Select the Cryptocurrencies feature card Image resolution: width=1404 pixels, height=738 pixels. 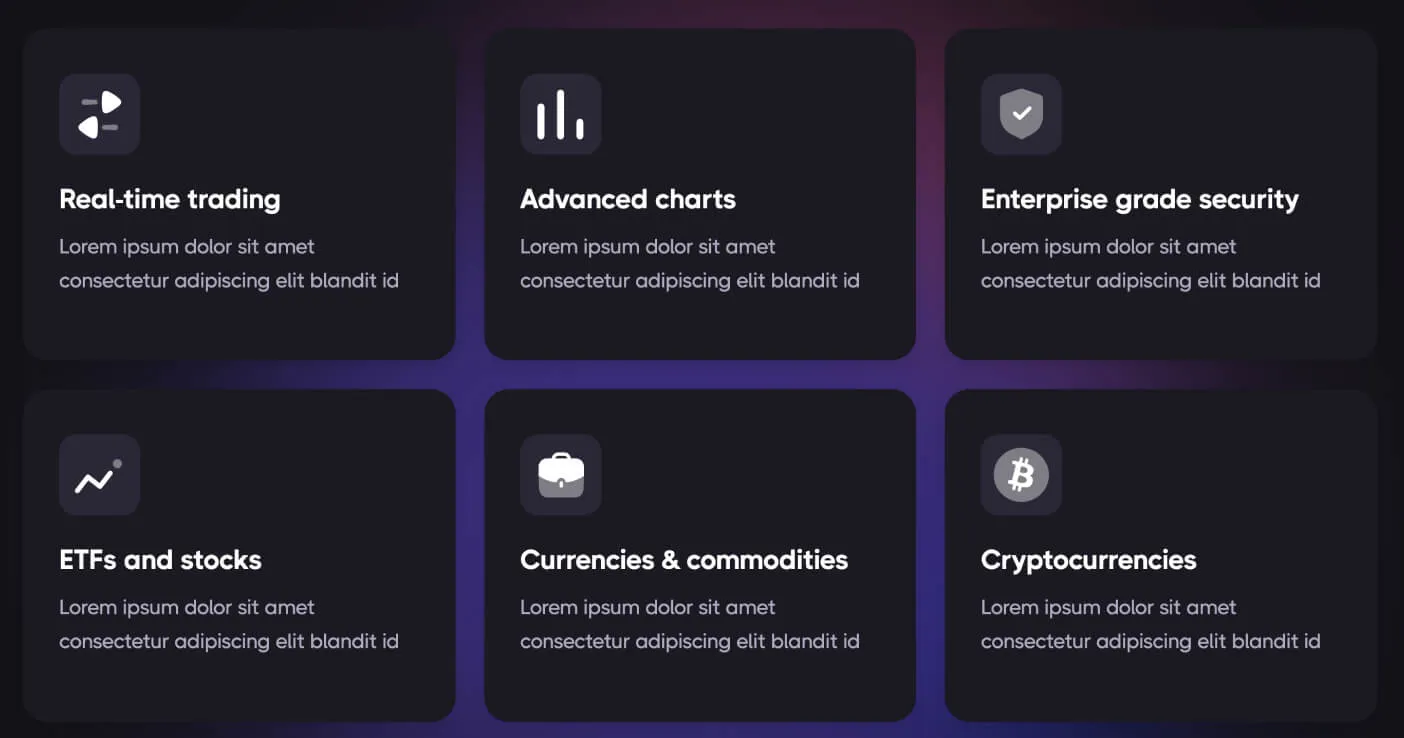point(1160,554)
